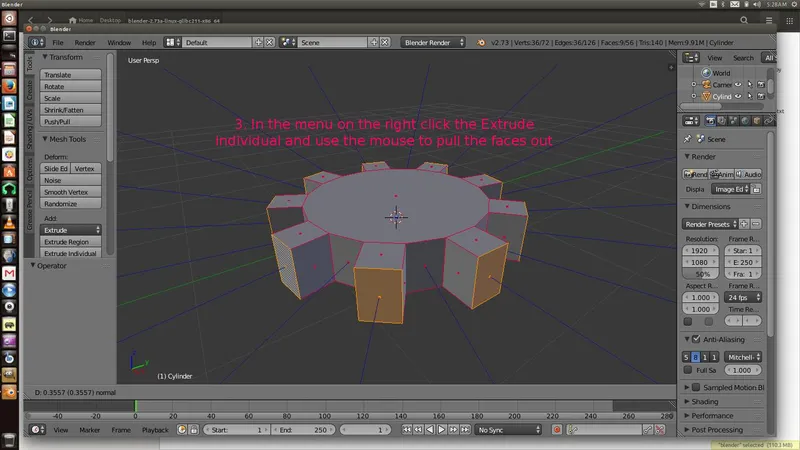800x450 pixels.
Task: Expand the Shading panel
Action: point(705,401)
